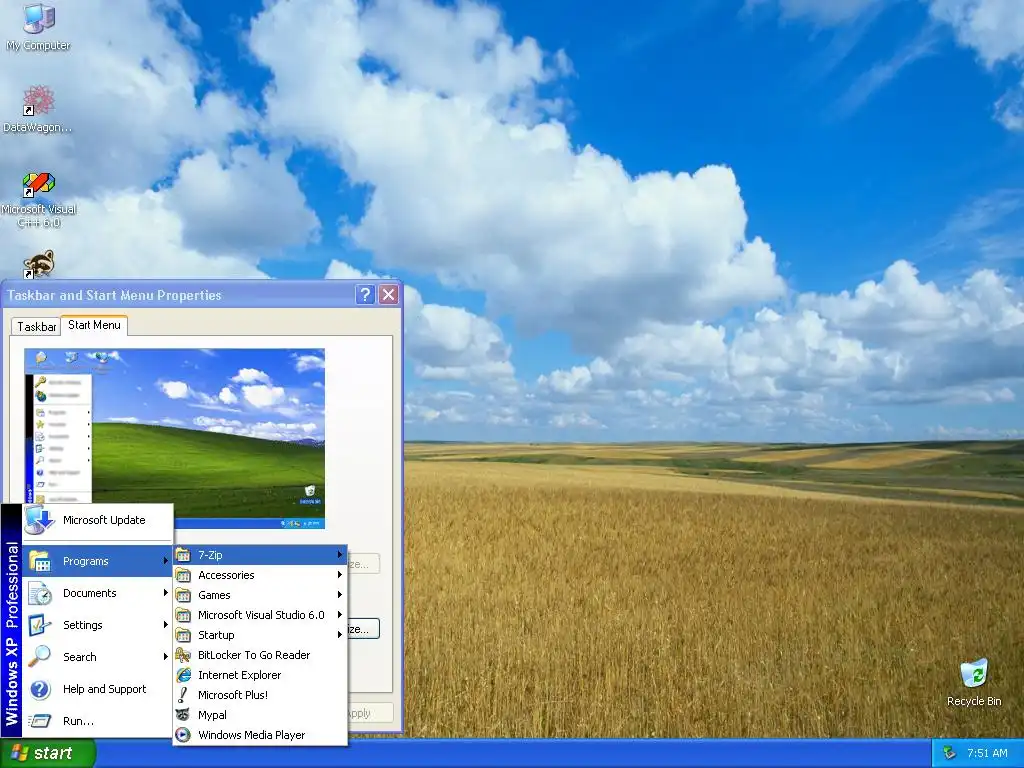Expand the Documents submenu arrow
This screenshot has height=768, width=1024.
[165, 592]
